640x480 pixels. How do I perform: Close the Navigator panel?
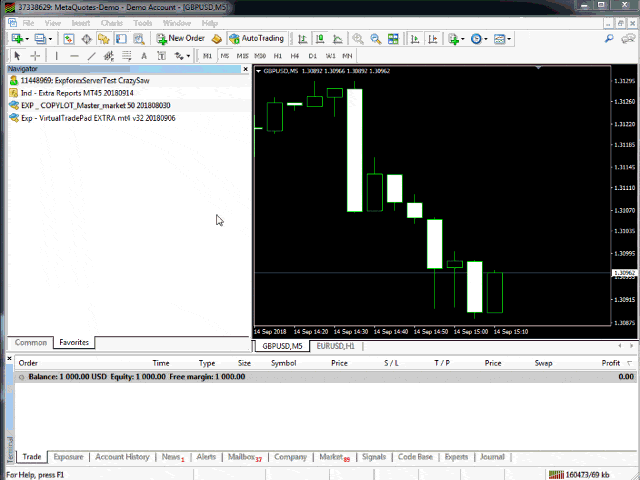[x=244, y=70]
